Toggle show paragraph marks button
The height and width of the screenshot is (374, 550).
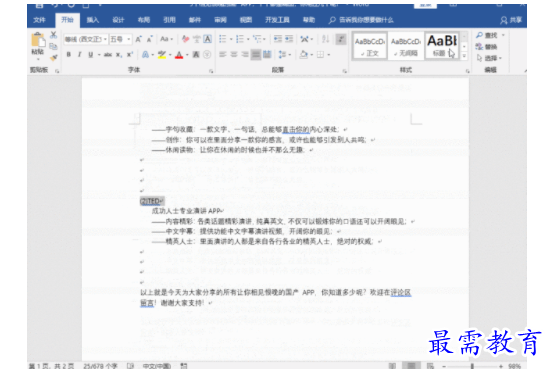tap(341, 39)
